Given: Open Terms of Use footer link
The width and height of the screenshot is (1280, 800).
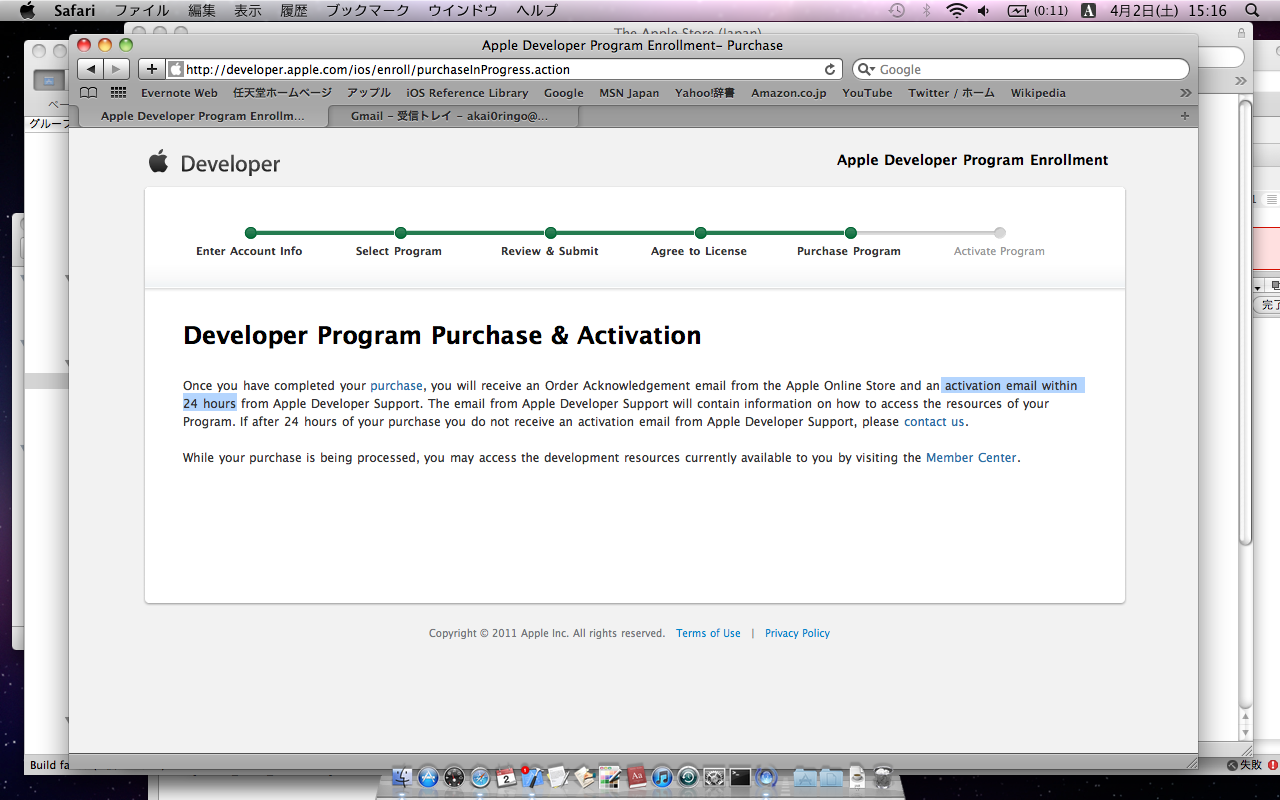Looking at the screenshot, I should click(708, 633).
